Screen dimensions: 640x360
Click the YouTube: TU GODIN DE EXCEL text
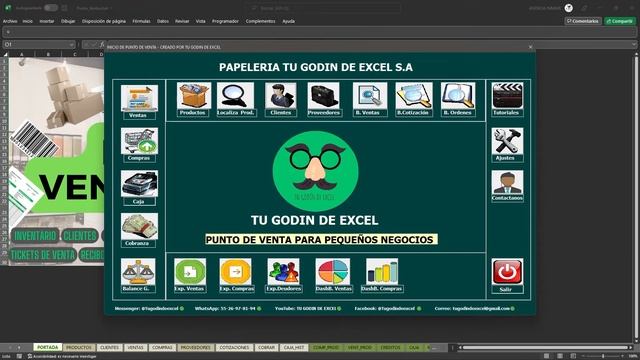tap(305, 309)
